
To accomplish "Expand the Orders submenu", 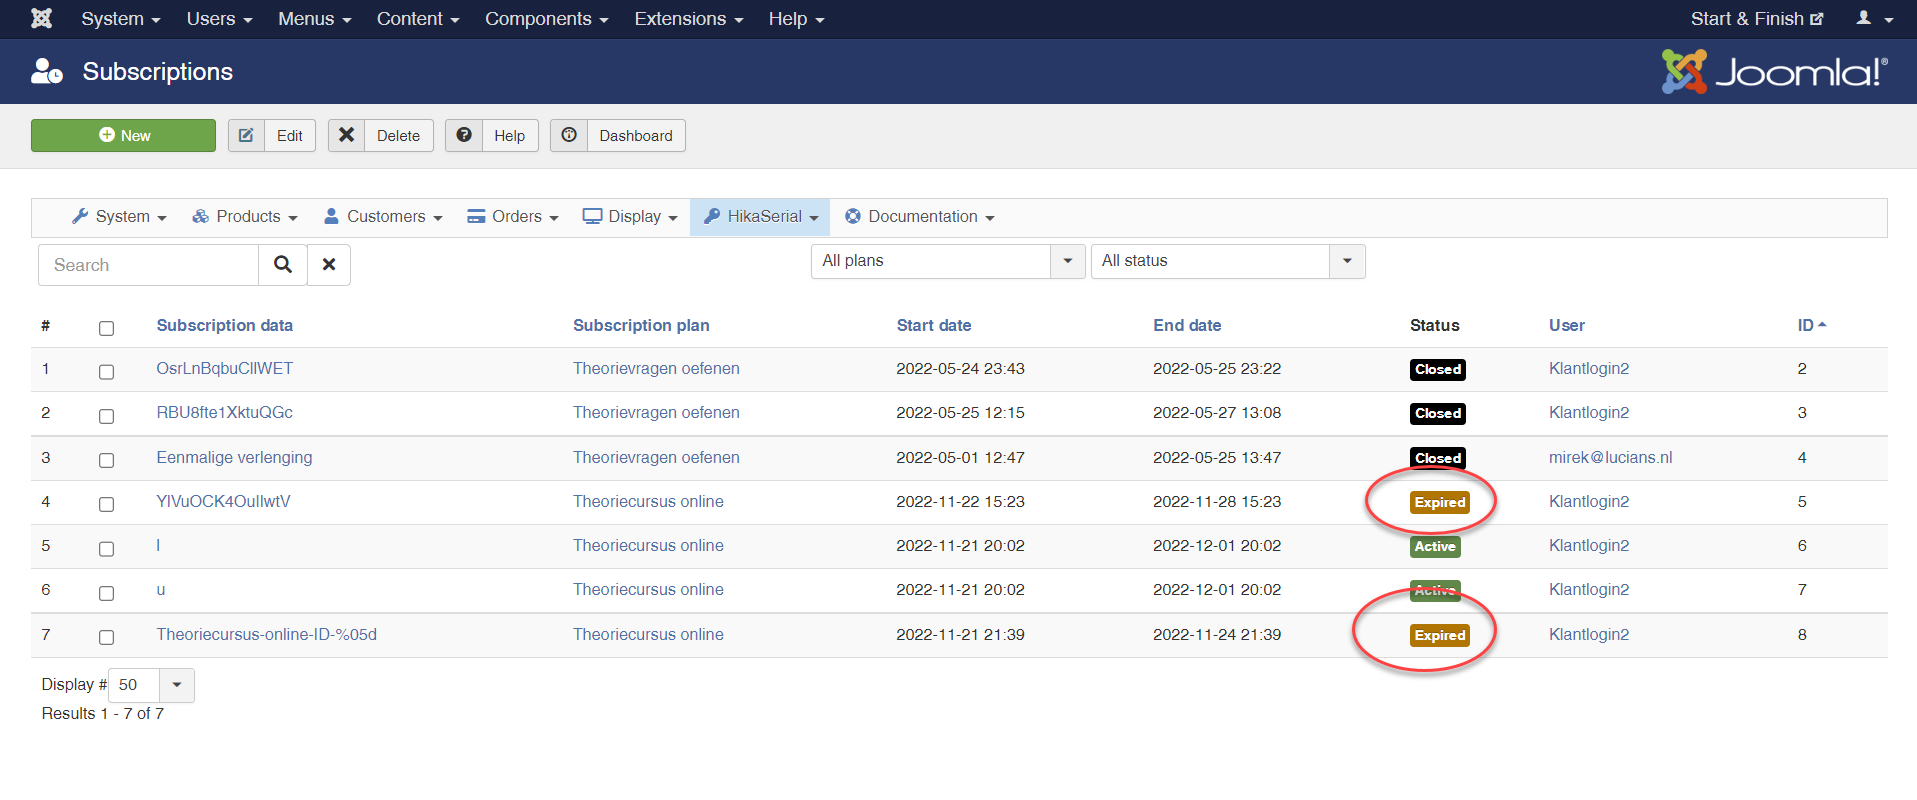I will tap(513, 217).
